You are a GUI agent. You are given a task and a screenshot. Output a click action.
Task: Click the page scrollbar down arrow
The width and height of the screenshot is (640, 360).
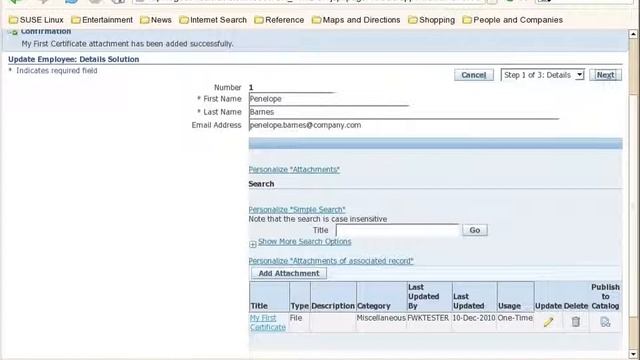pos(633,354)
